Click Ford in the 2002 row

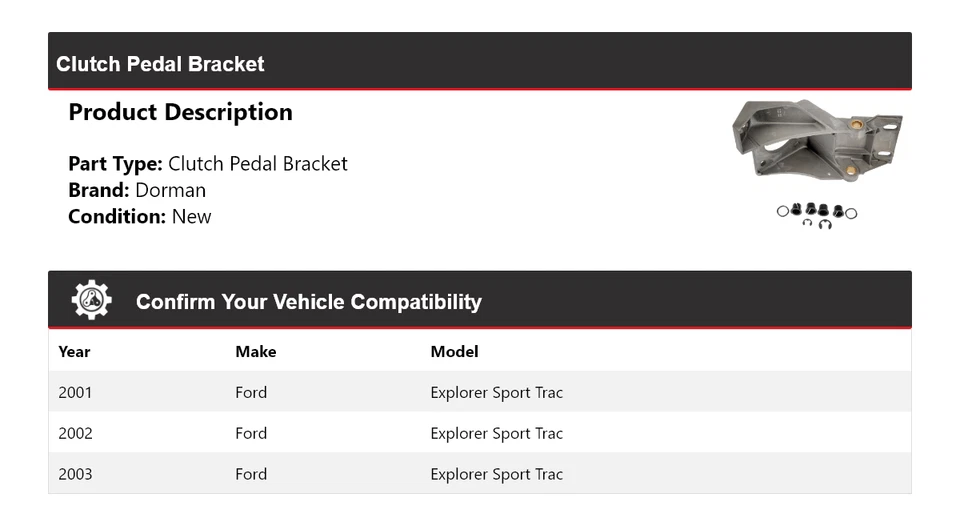251,433
